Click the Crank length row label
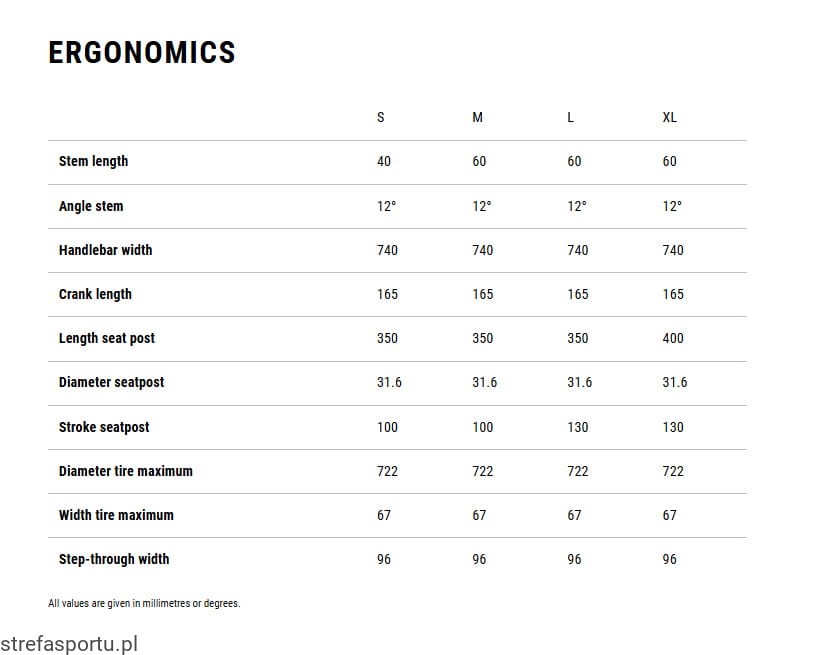Image resolution: width=813 pixels, height=655 pixels. pyautogui.click(x=95, y=294)
